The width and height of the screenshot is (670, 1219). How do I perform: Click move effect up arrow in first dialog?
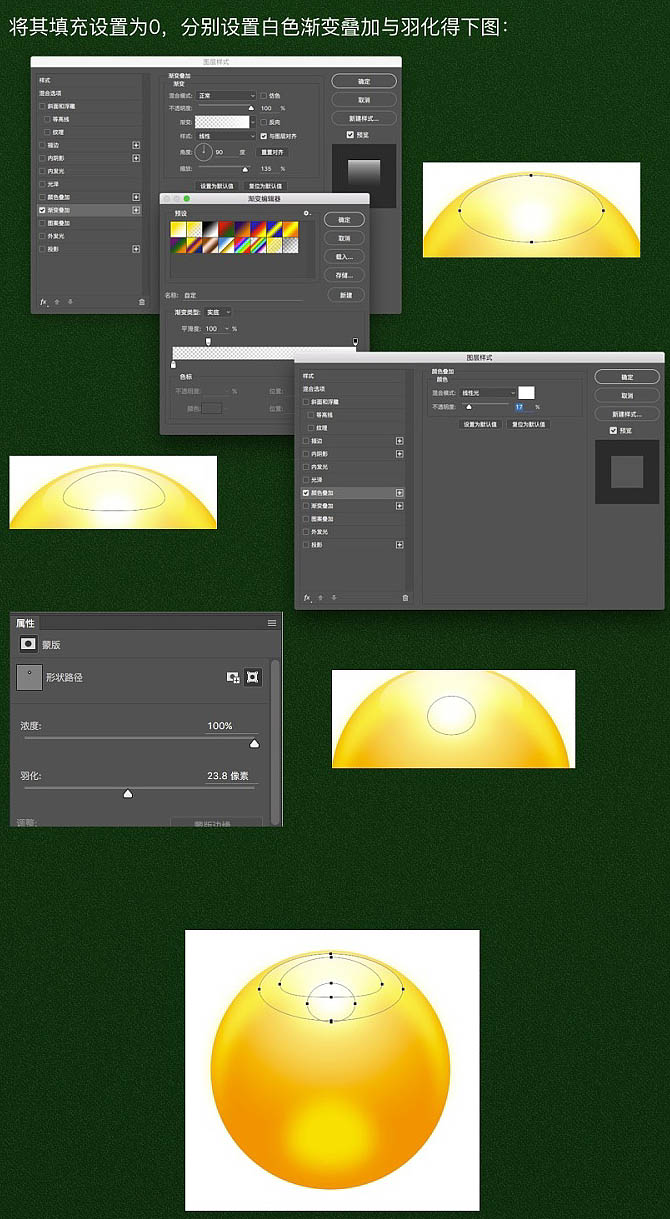point(57,302)
